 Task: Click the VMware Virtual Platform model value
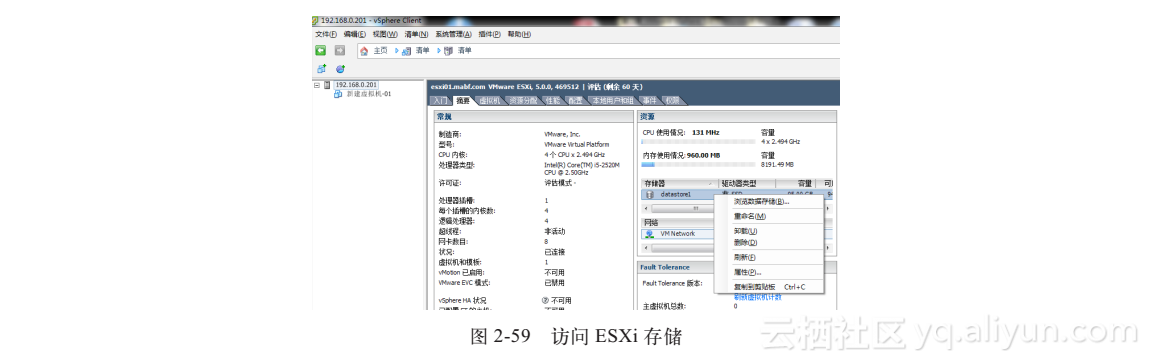576,144
